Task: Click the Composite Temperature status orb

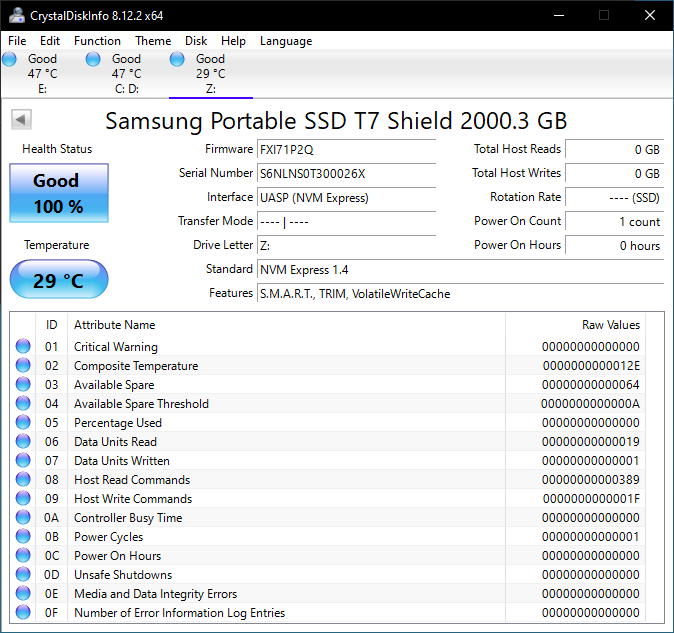Action: (23, 365)
